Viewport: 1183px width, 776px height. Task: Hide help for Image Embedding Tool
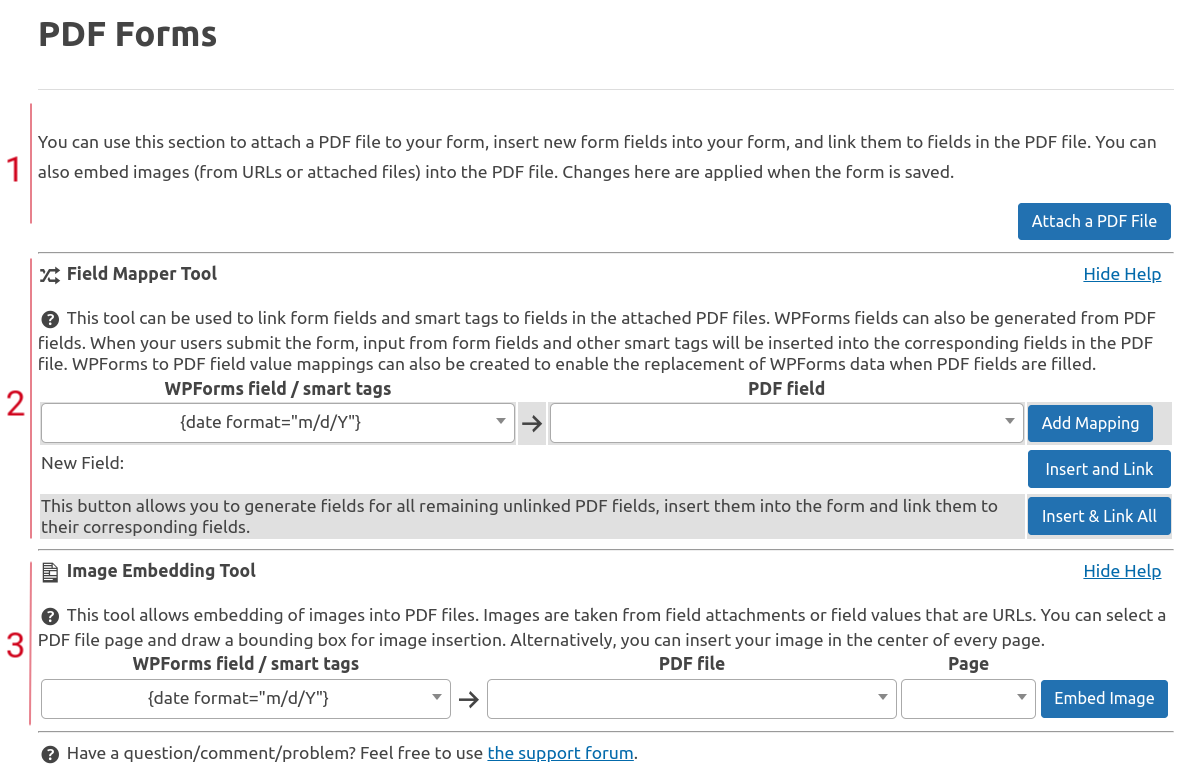(1122, 571)
